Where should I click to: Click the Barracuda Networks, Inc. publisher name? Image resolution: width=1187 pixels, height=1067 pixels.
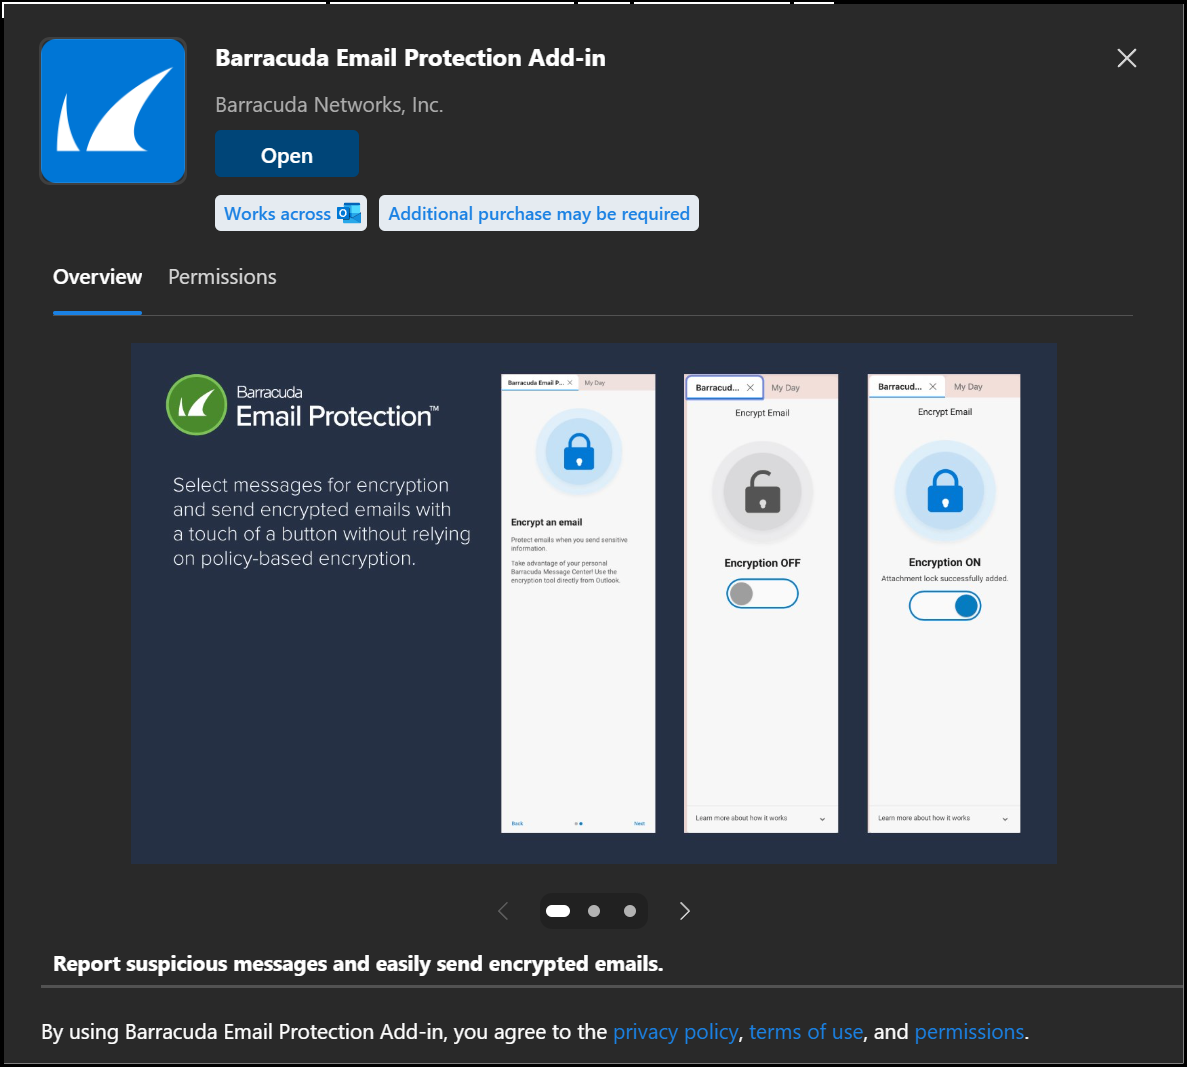tap(329, 105)
